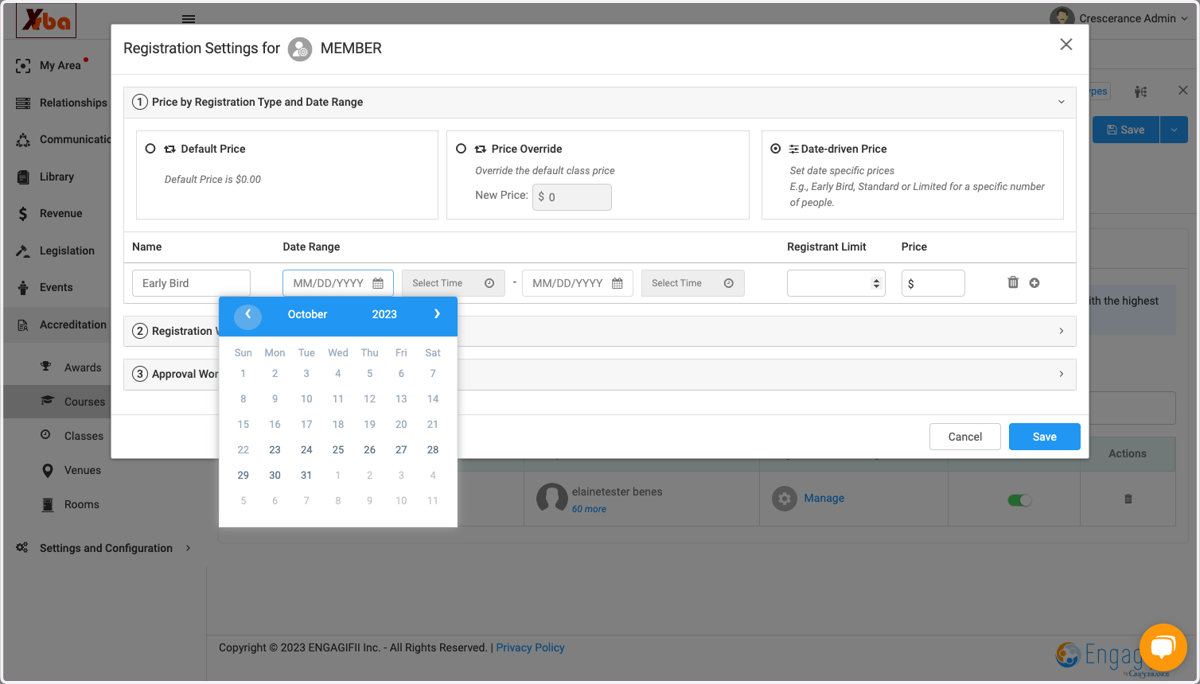Viewport: 1200px width, 684px height.
Task: Click the Communications sidebar icon
Action: 23,140
